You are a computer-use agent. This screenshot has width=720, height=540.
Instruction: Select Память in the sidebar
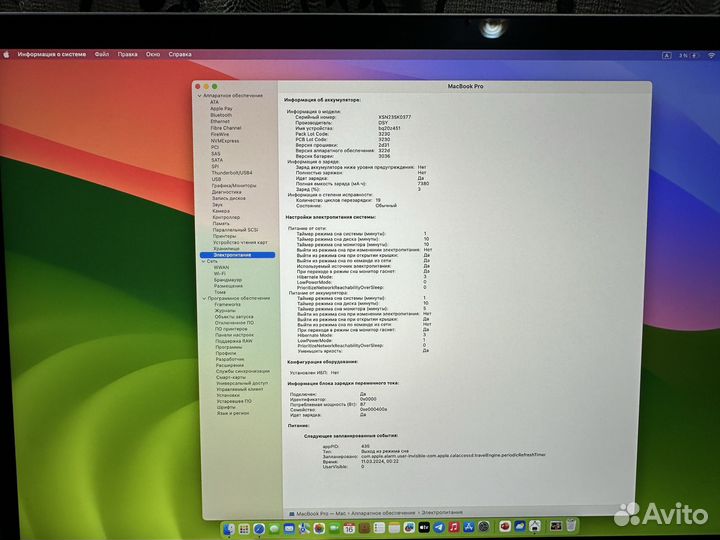click(x=221, y=223)
